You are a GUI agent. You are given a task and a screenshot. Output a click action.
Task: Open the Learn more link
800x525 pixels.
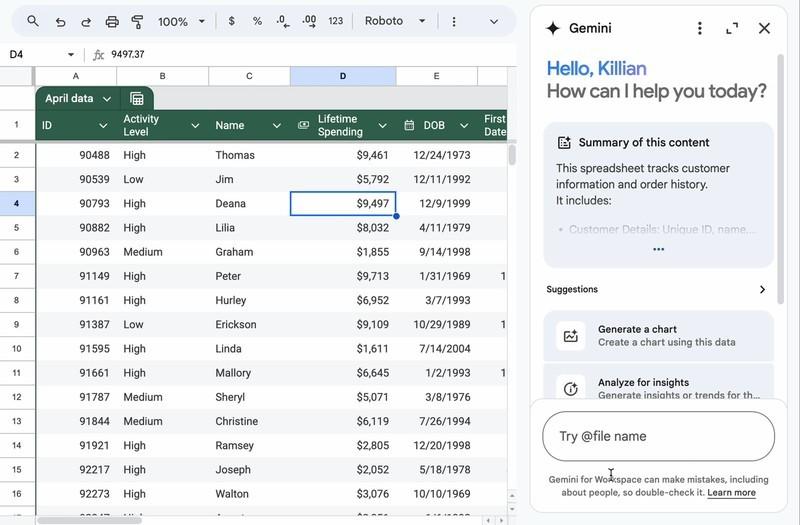(x=731, y=492)
